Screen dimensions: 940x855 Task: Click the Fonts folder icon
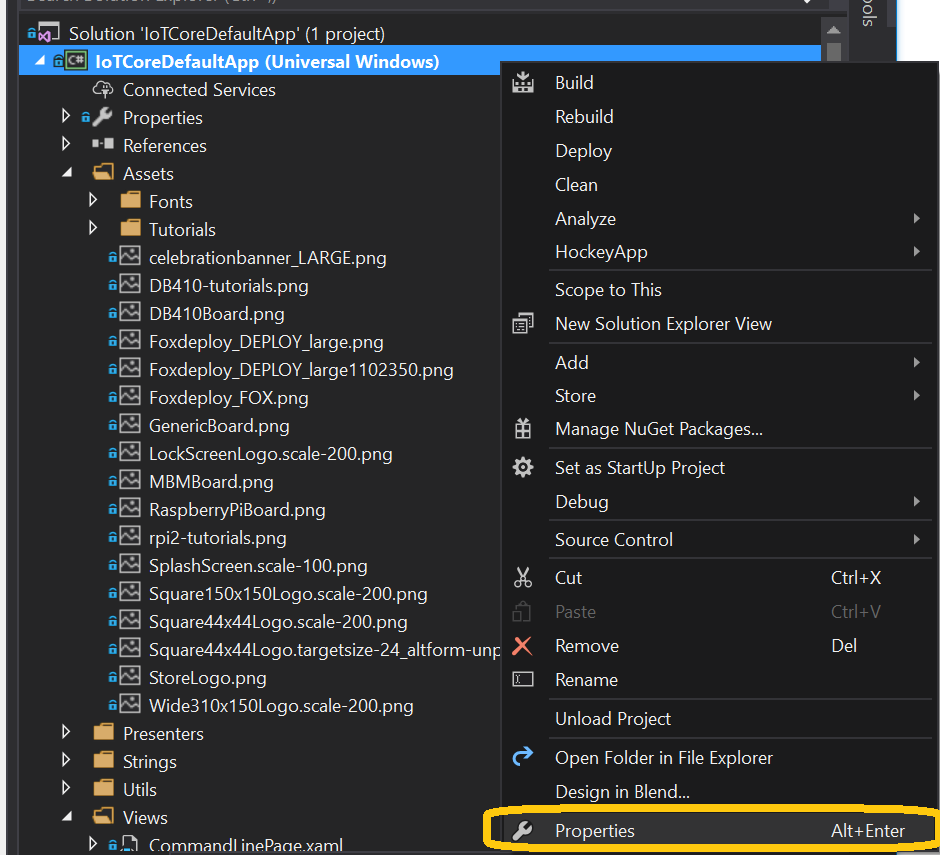(x=130, y=200)
